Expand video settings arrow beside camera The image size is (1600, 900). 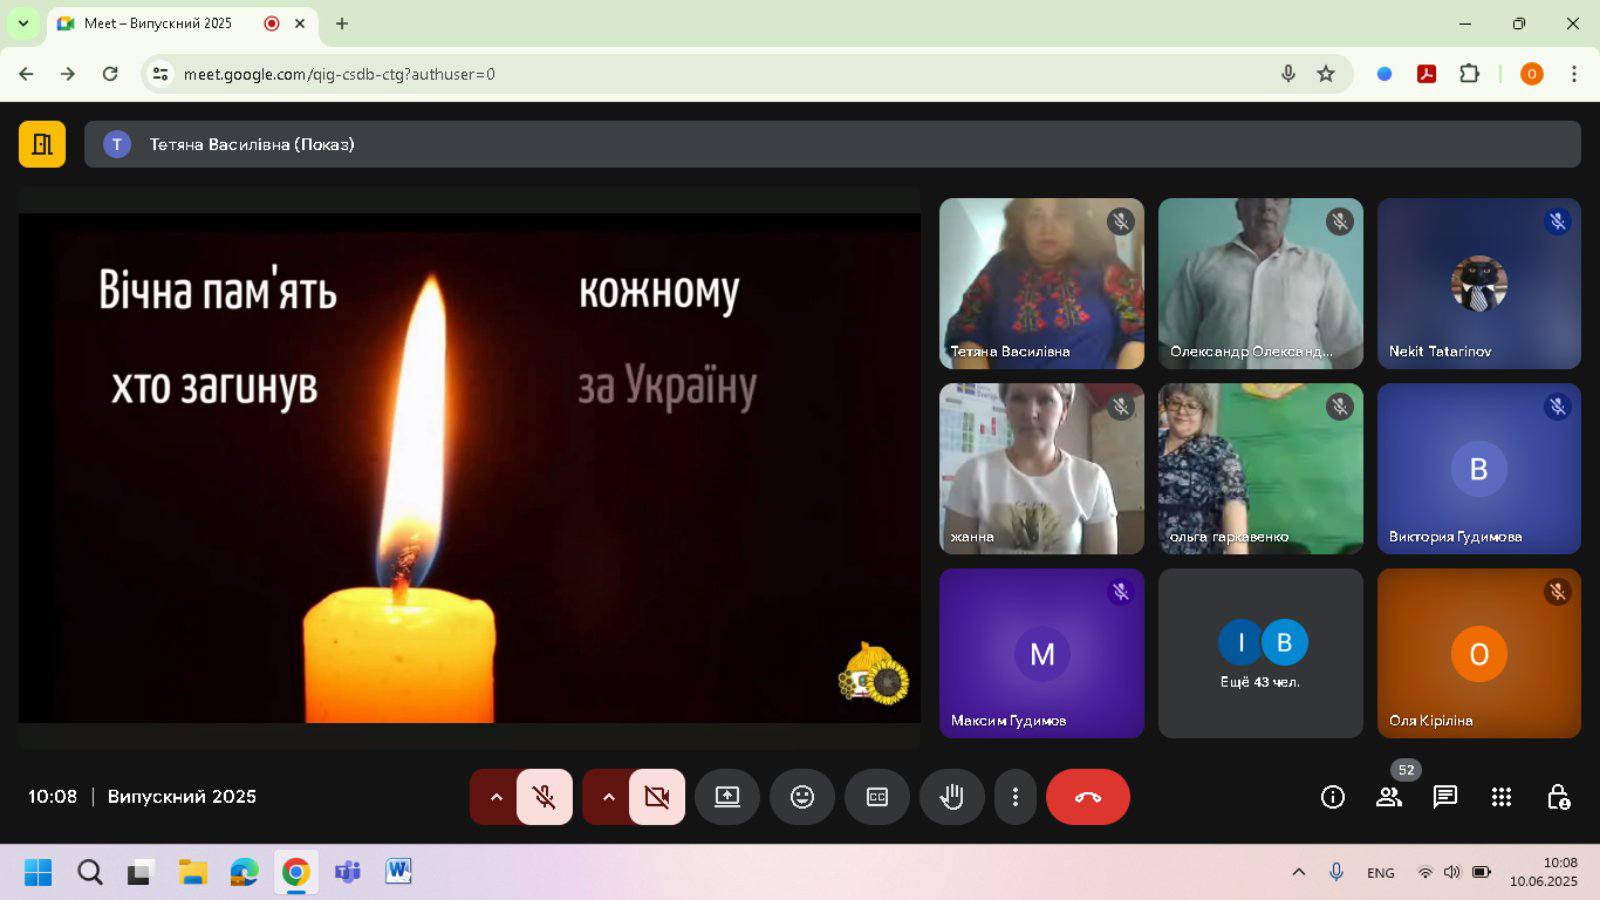[608, 797]
